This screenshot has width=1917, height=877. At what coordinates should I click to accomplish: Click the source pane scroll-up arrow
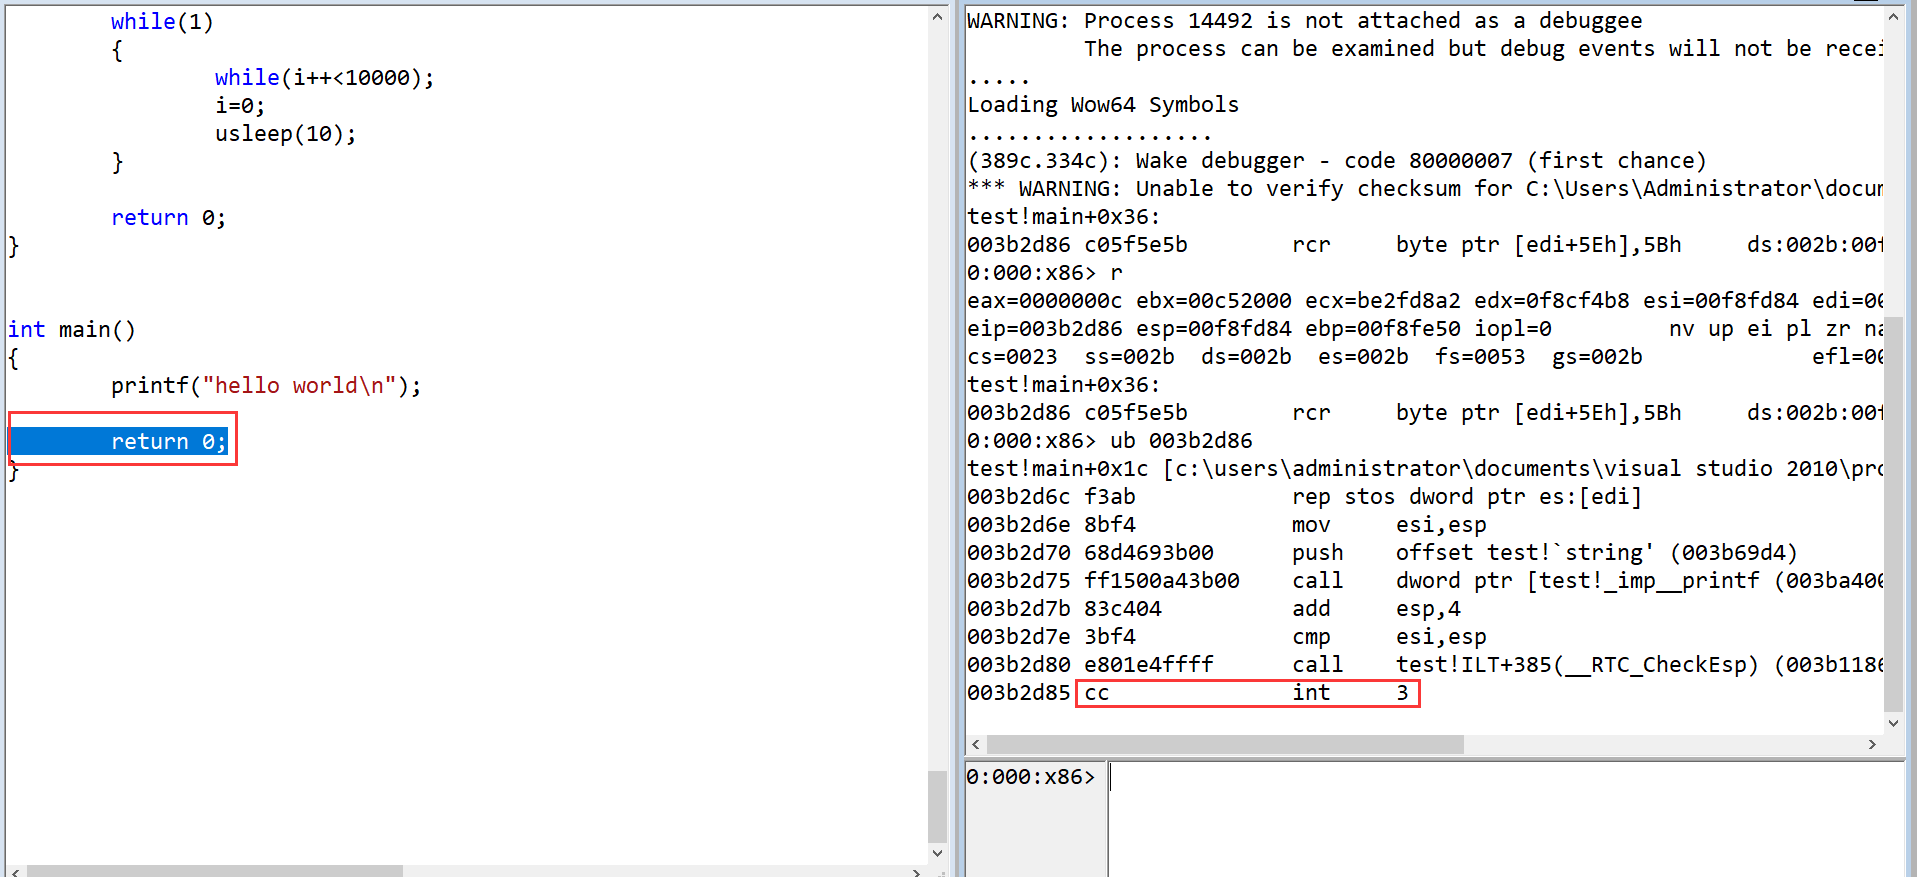[937, 17]
